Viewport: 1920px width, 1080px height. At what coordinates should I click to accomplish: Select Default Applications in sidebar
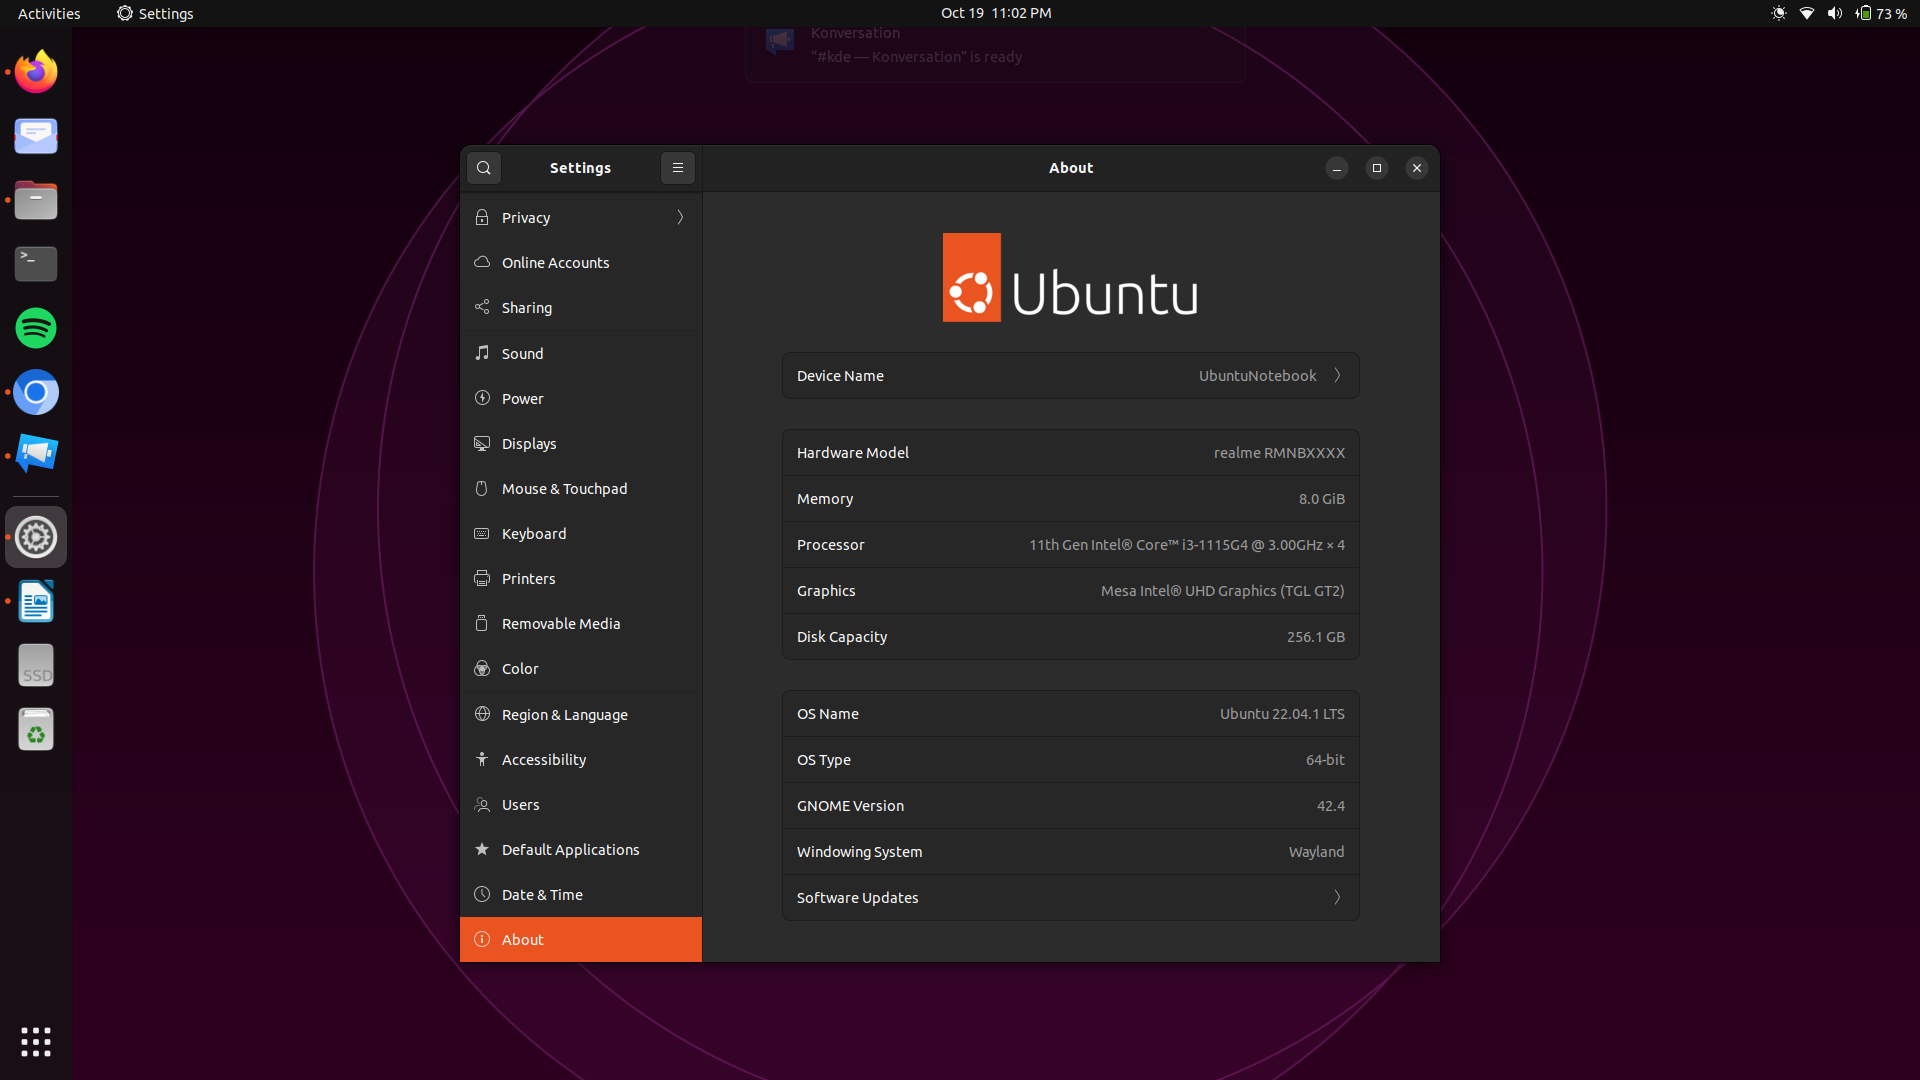pos(570,850)
